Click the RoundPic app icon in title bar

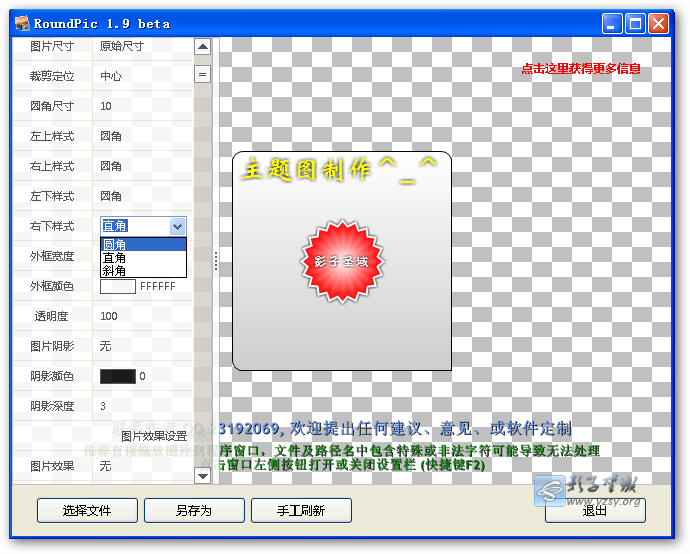[x=20, y=23]
